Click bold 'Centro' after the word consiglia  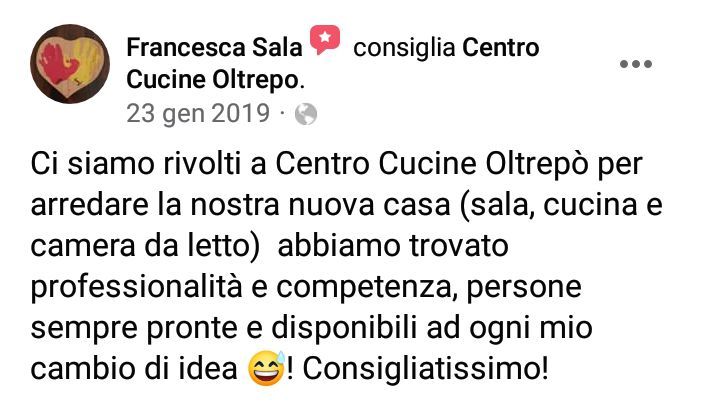tap(501, 47)
